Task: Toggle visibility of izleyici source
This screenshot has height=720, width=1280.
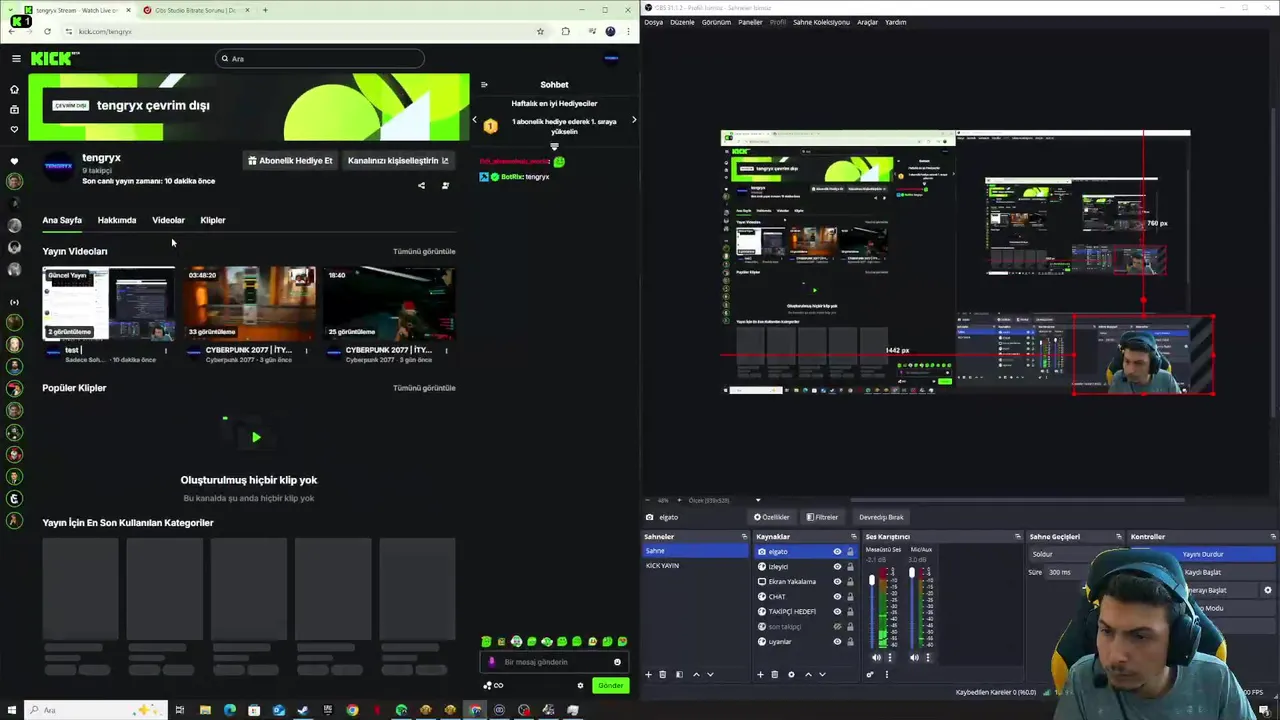Action: tap(837, 567)
